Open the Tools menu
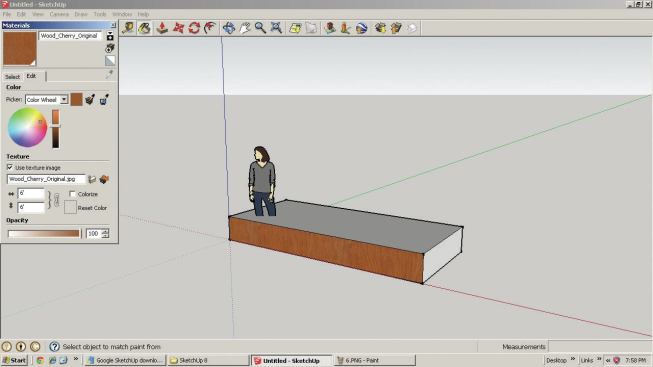 100,14
